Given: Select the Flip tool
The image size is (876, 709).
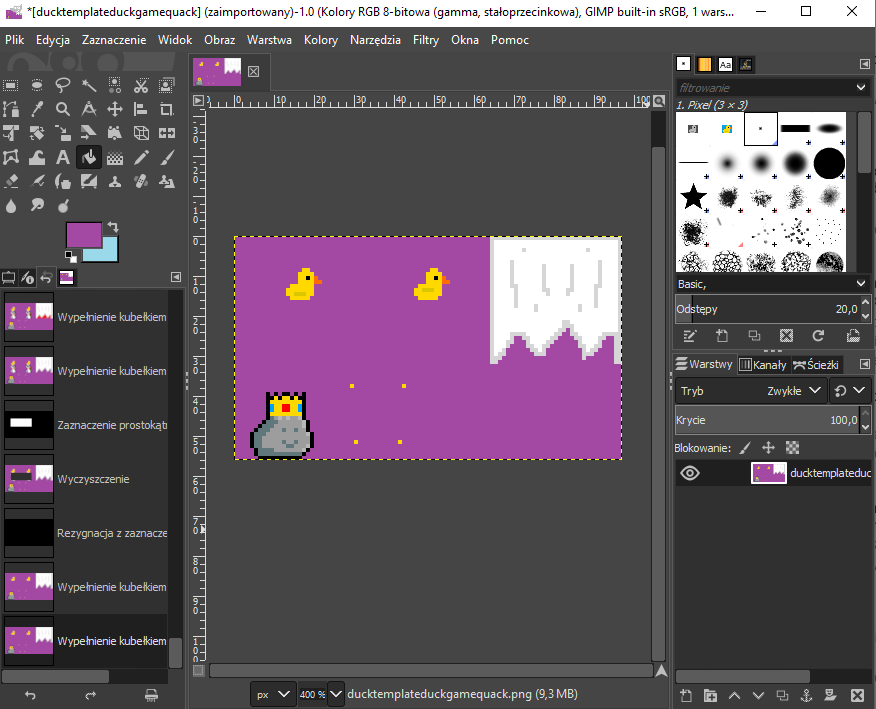Looking at the screenshot, I should click(x=166, y=133).
